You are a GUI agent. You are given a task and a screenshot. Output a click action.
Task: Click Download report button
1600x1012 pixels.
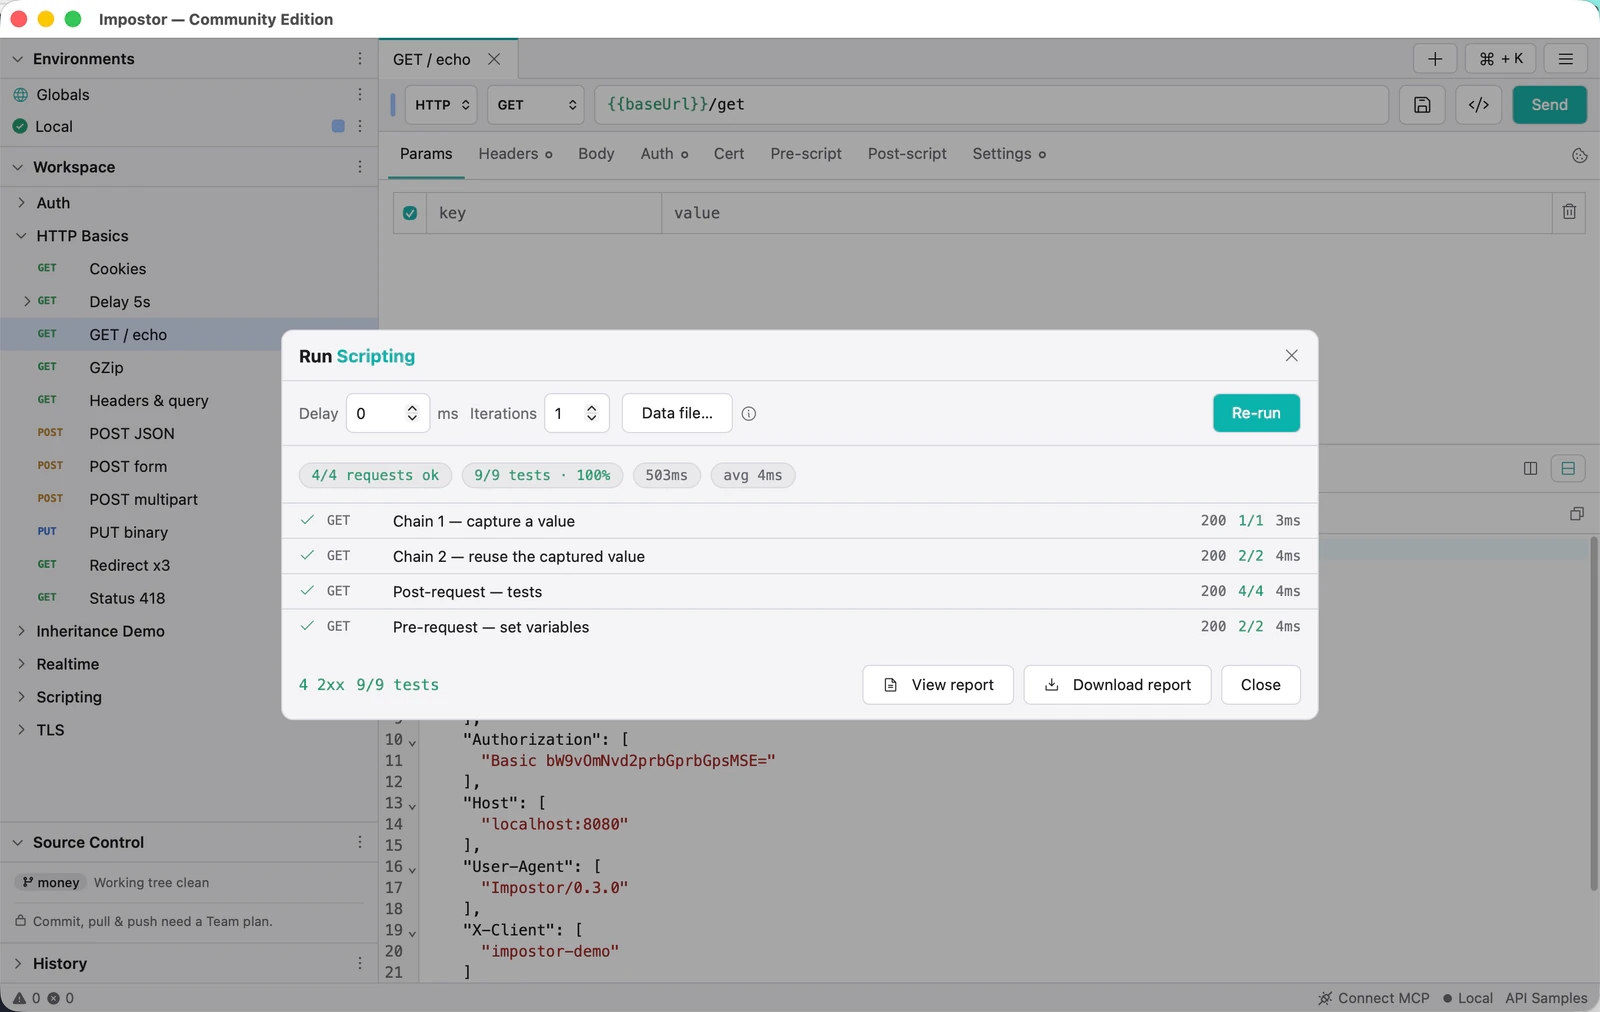[1117, 685]
